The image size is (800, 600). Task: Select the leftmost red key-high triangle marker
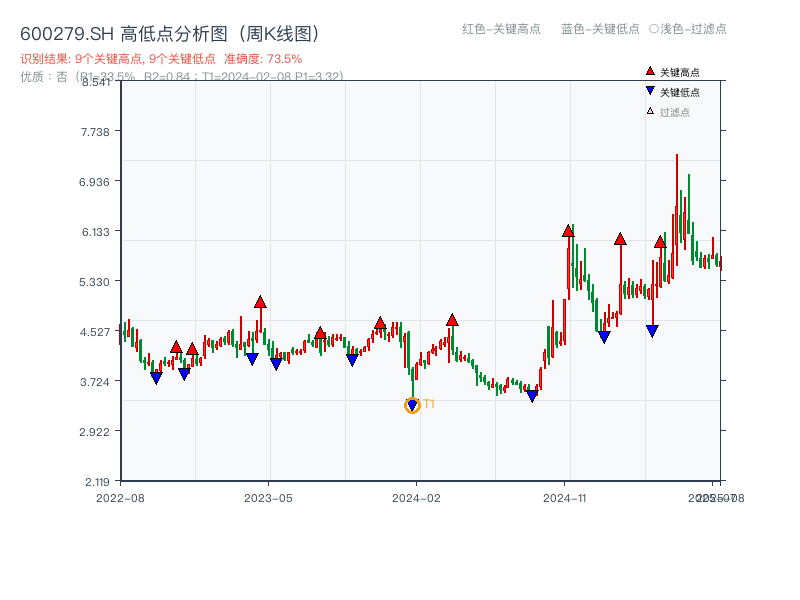coord(176,347)
